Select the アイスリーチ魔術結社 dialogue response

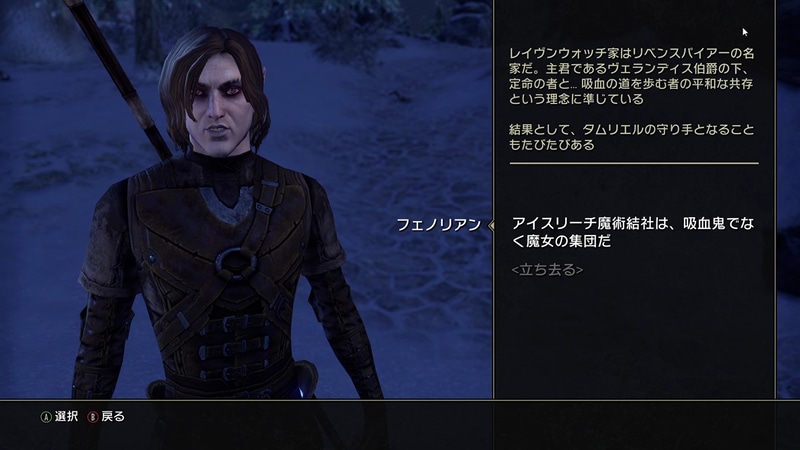pos(633,232)
